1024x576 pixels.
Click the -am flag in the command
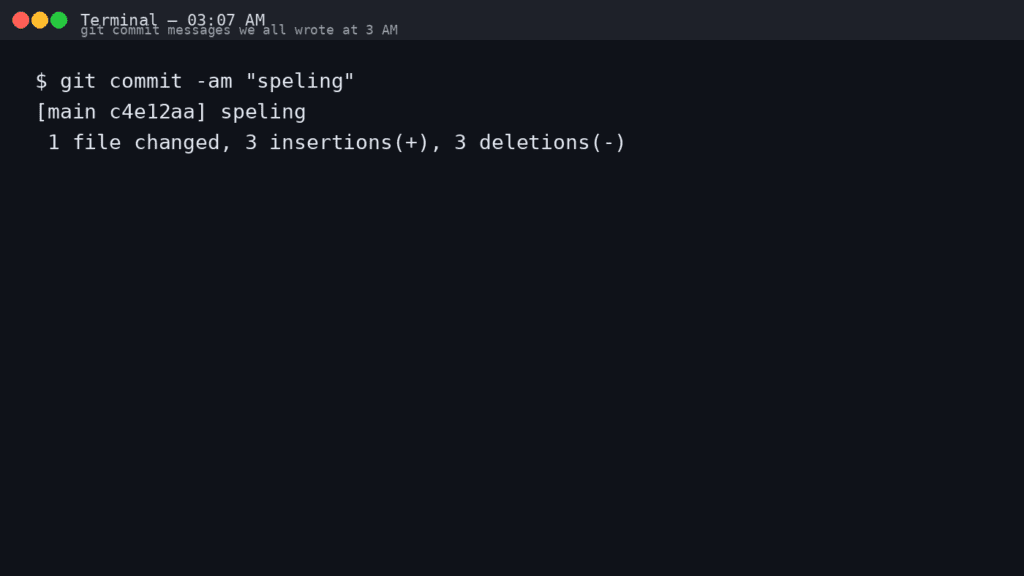pos(216,81)
